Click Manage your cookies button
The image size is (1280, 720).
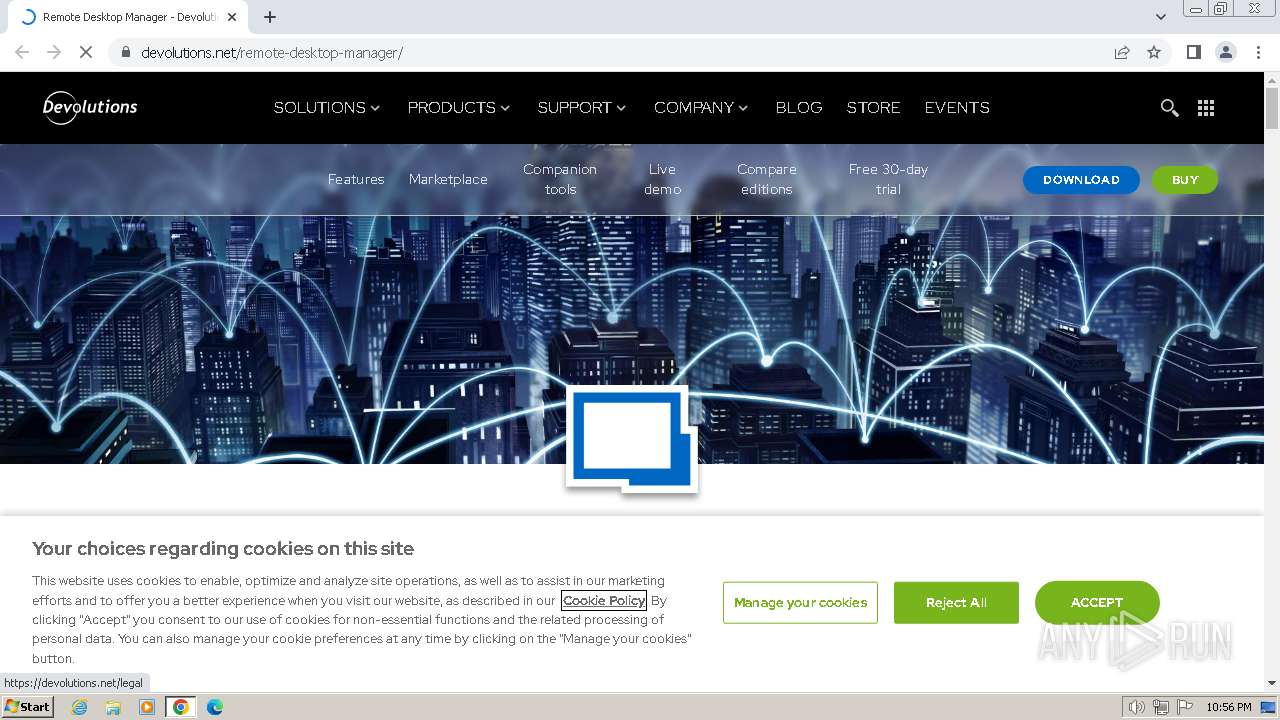tap(800, 602)
